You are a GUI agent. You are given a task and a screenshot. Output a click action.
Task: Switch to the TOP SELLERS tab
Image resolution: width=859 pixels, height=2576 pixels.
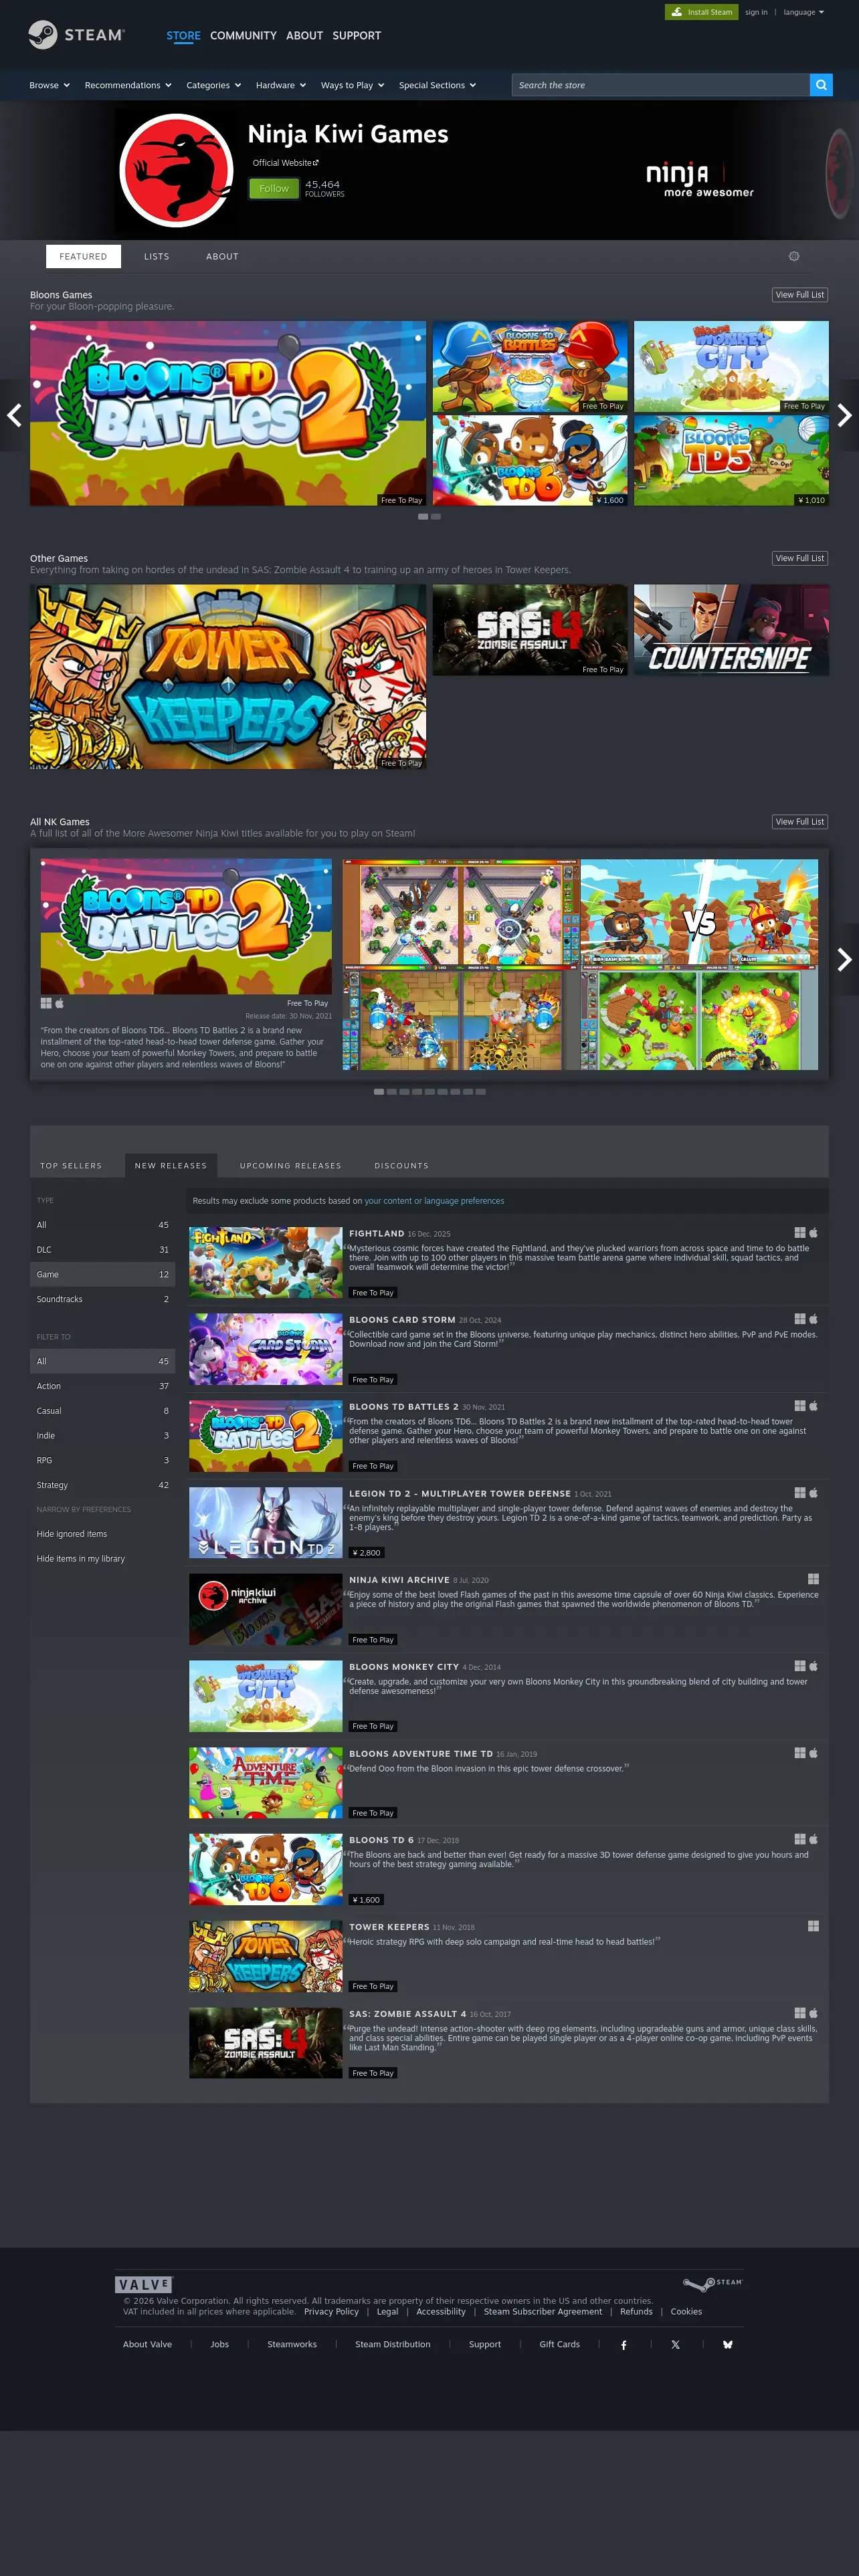click(x=71, y=1167)
